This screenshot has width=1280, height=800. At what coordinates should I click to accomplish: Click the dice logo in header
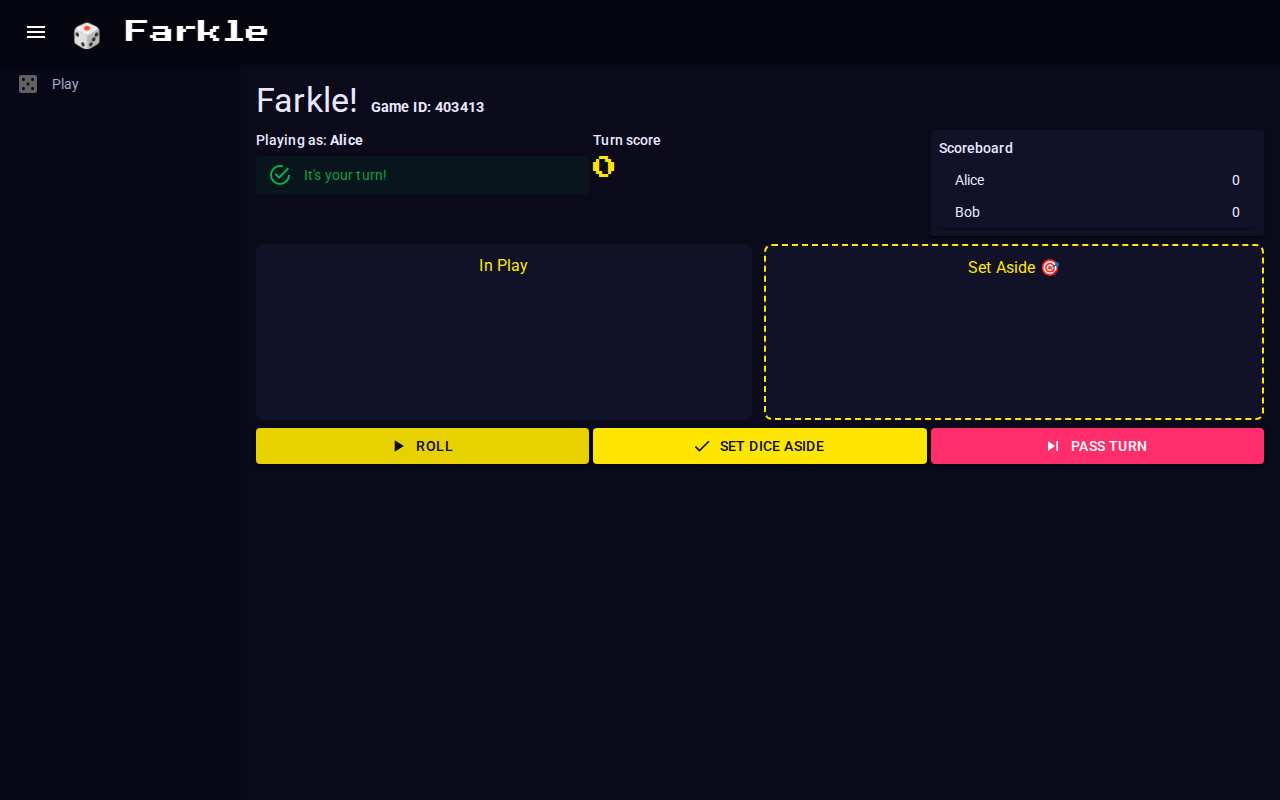[87, 35]
